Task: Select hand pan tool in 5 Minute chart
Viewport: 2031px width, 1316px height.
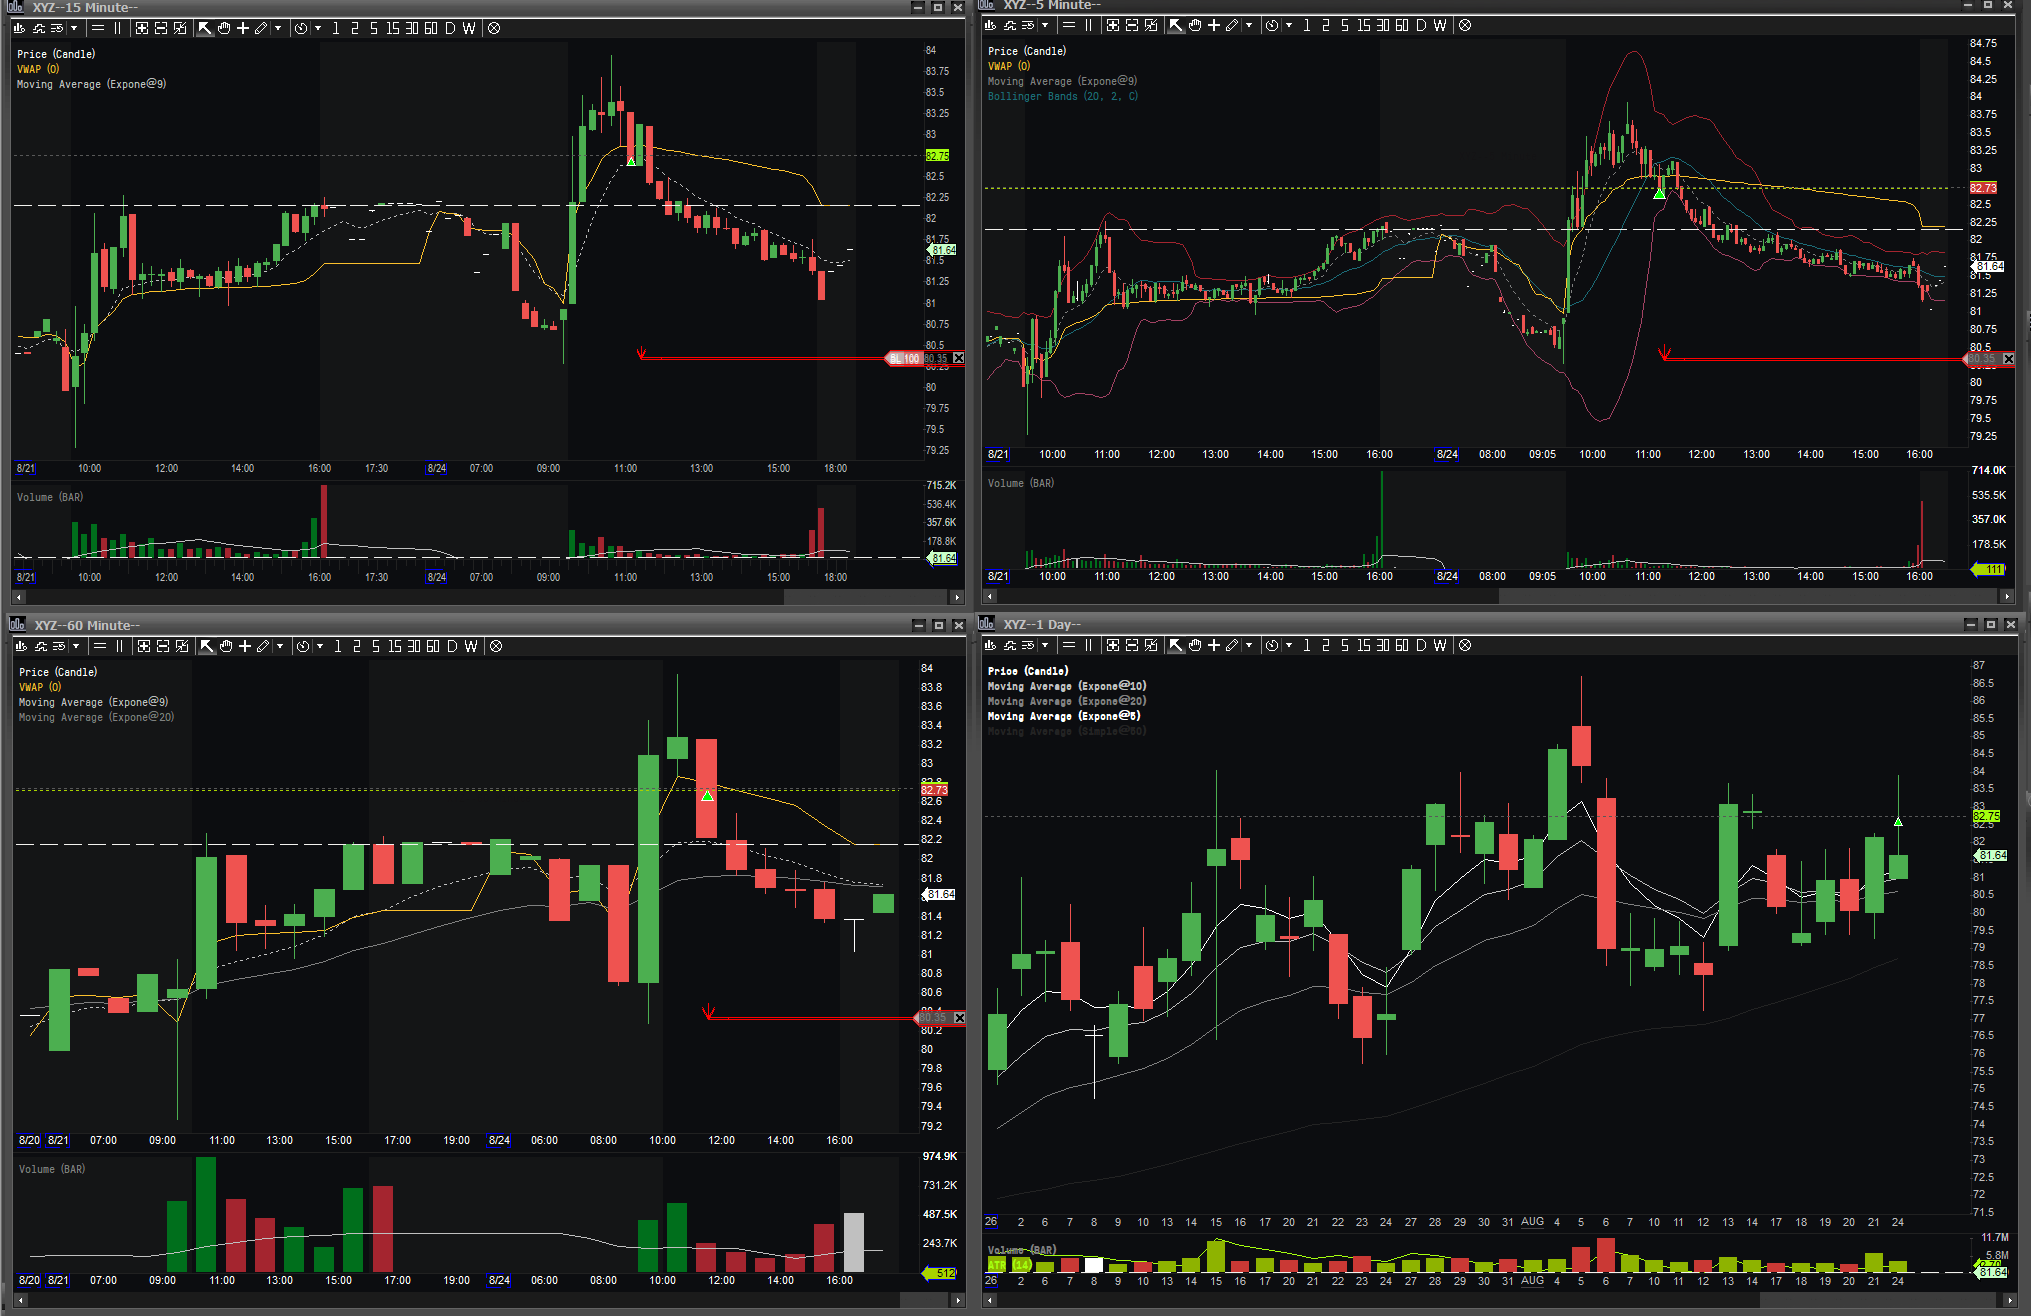Action: (x=1195, y=25)
